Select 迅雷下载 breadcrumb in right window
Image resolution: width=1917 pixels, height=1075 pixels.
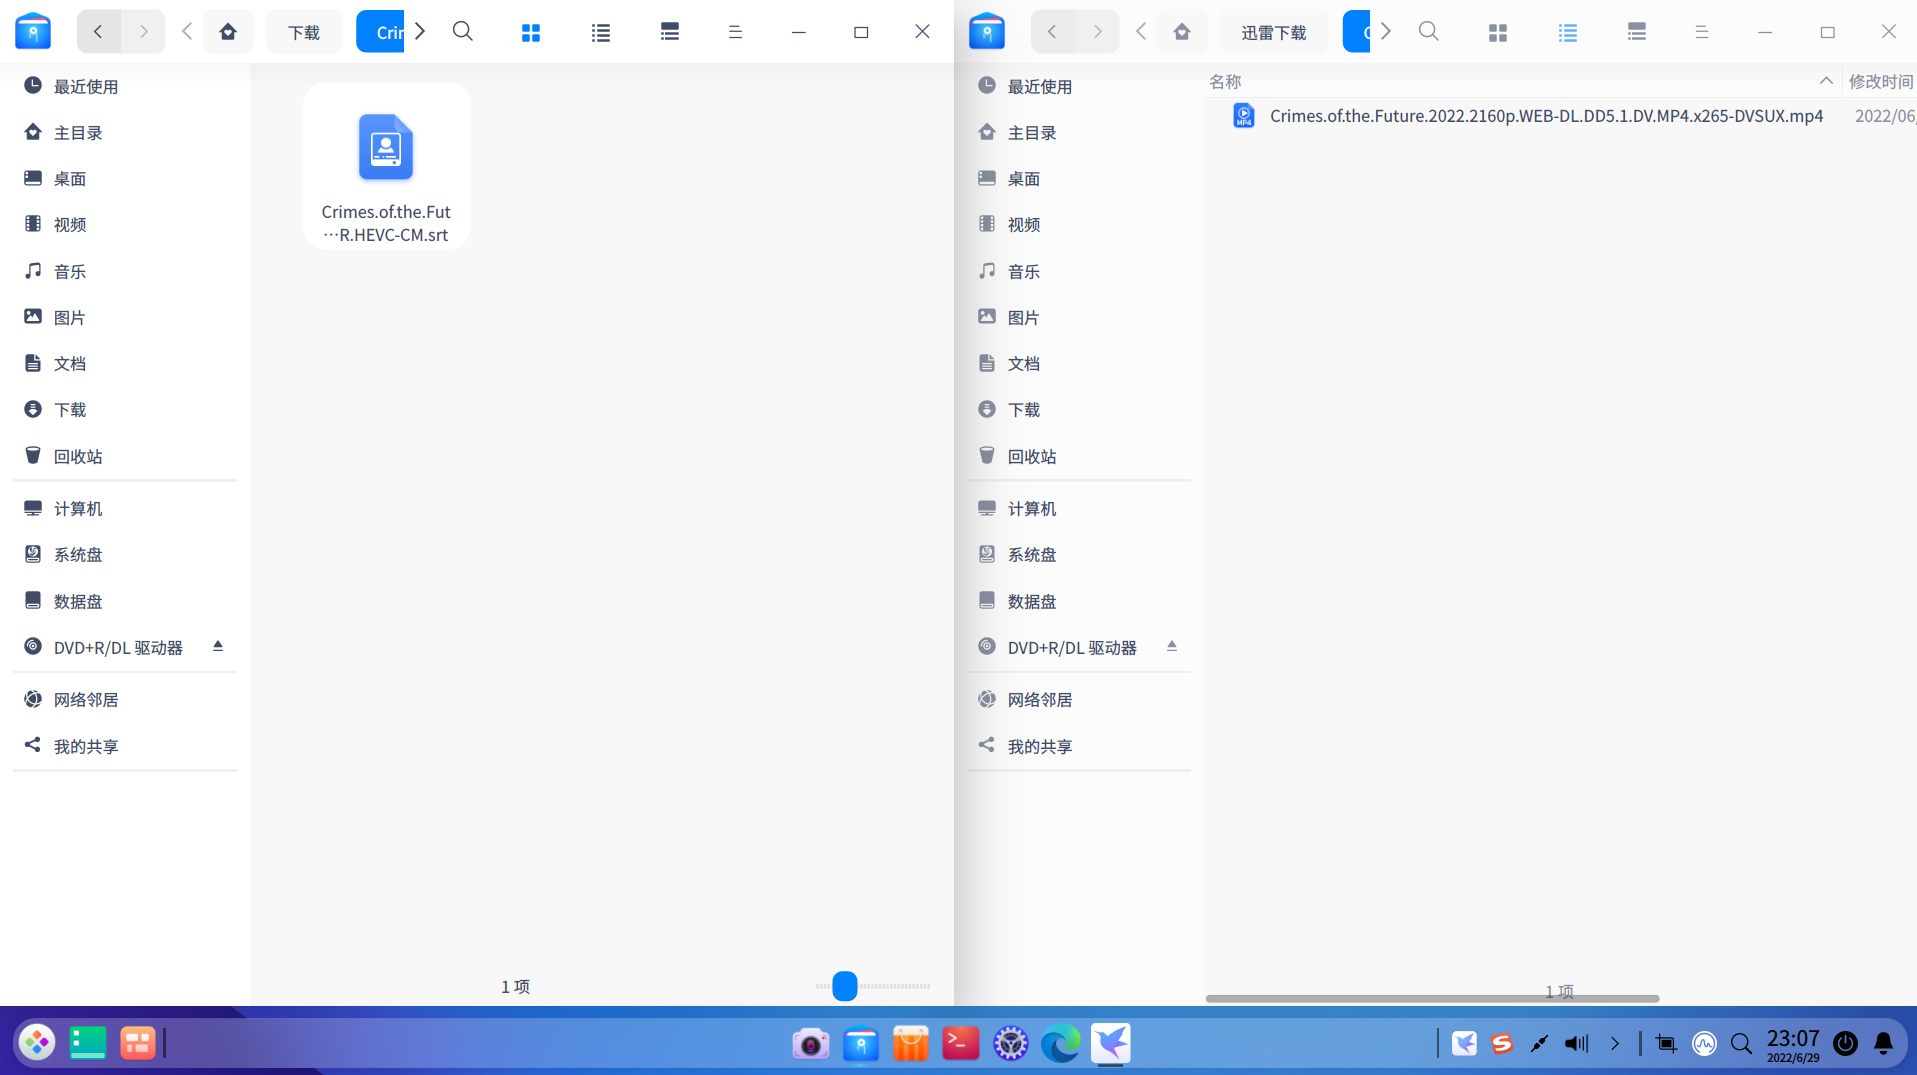tap(1274, 32)
